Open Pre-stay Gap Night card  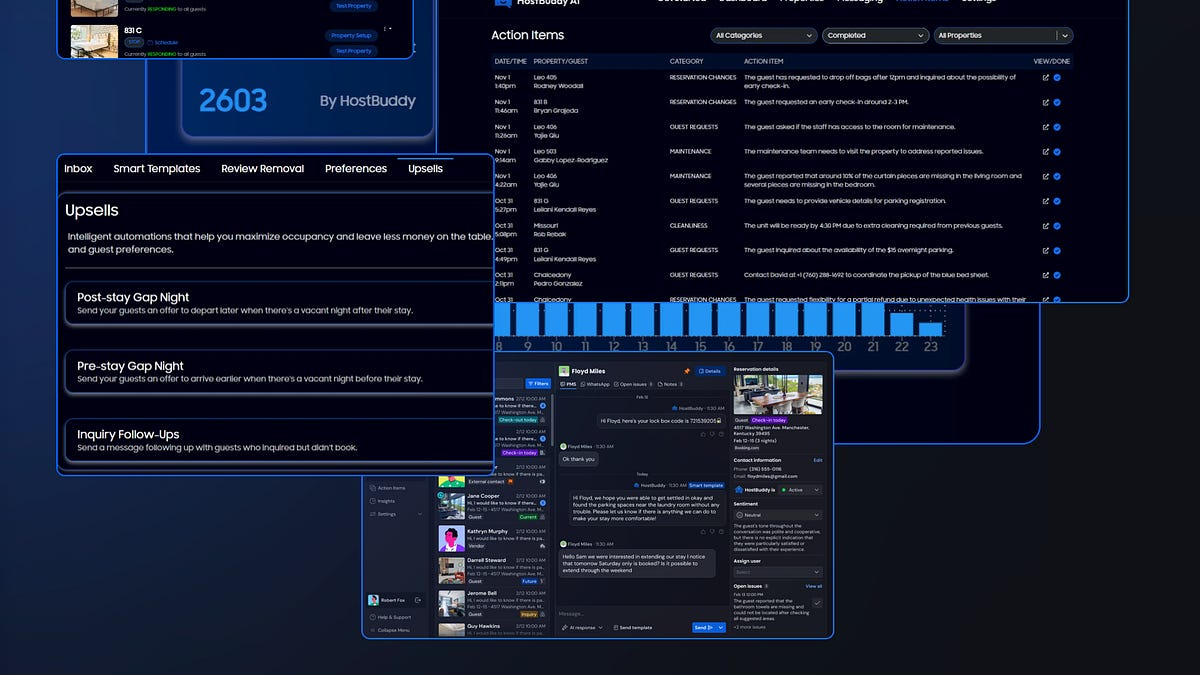point(279,372)
